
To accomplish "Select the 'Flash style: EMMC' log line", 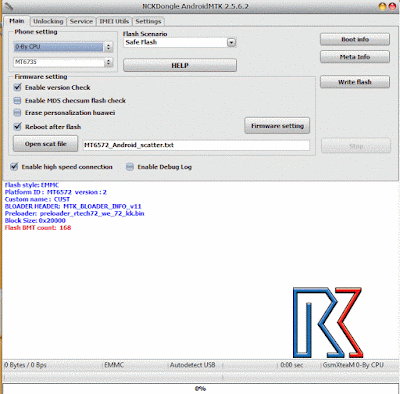I will click(x=32, y=185).
